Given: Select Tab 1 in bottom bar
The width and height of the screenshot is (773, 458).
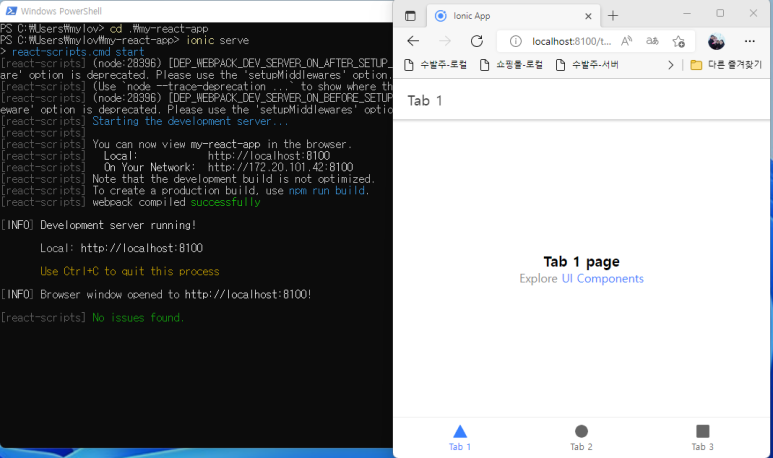Looking at the screenshot, I should tap(459, 438).
